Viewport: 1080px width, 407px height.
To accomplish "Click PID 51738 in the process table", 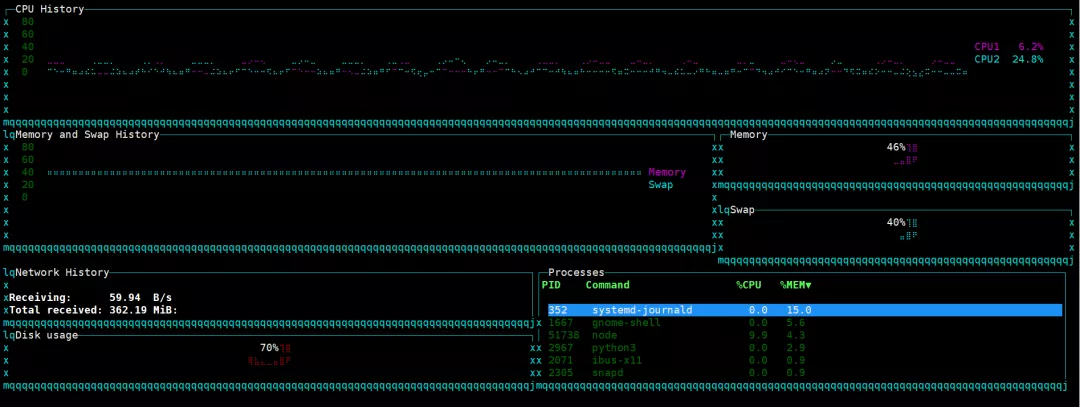I will [x=563, y=335].
